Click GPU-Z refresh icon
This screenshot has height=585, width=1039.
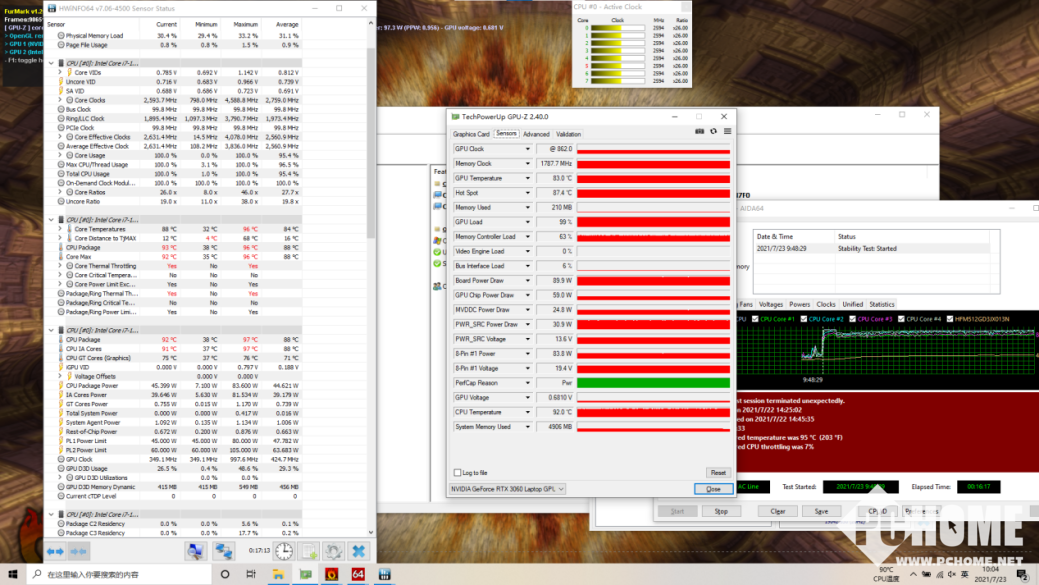tap(714, 131)
